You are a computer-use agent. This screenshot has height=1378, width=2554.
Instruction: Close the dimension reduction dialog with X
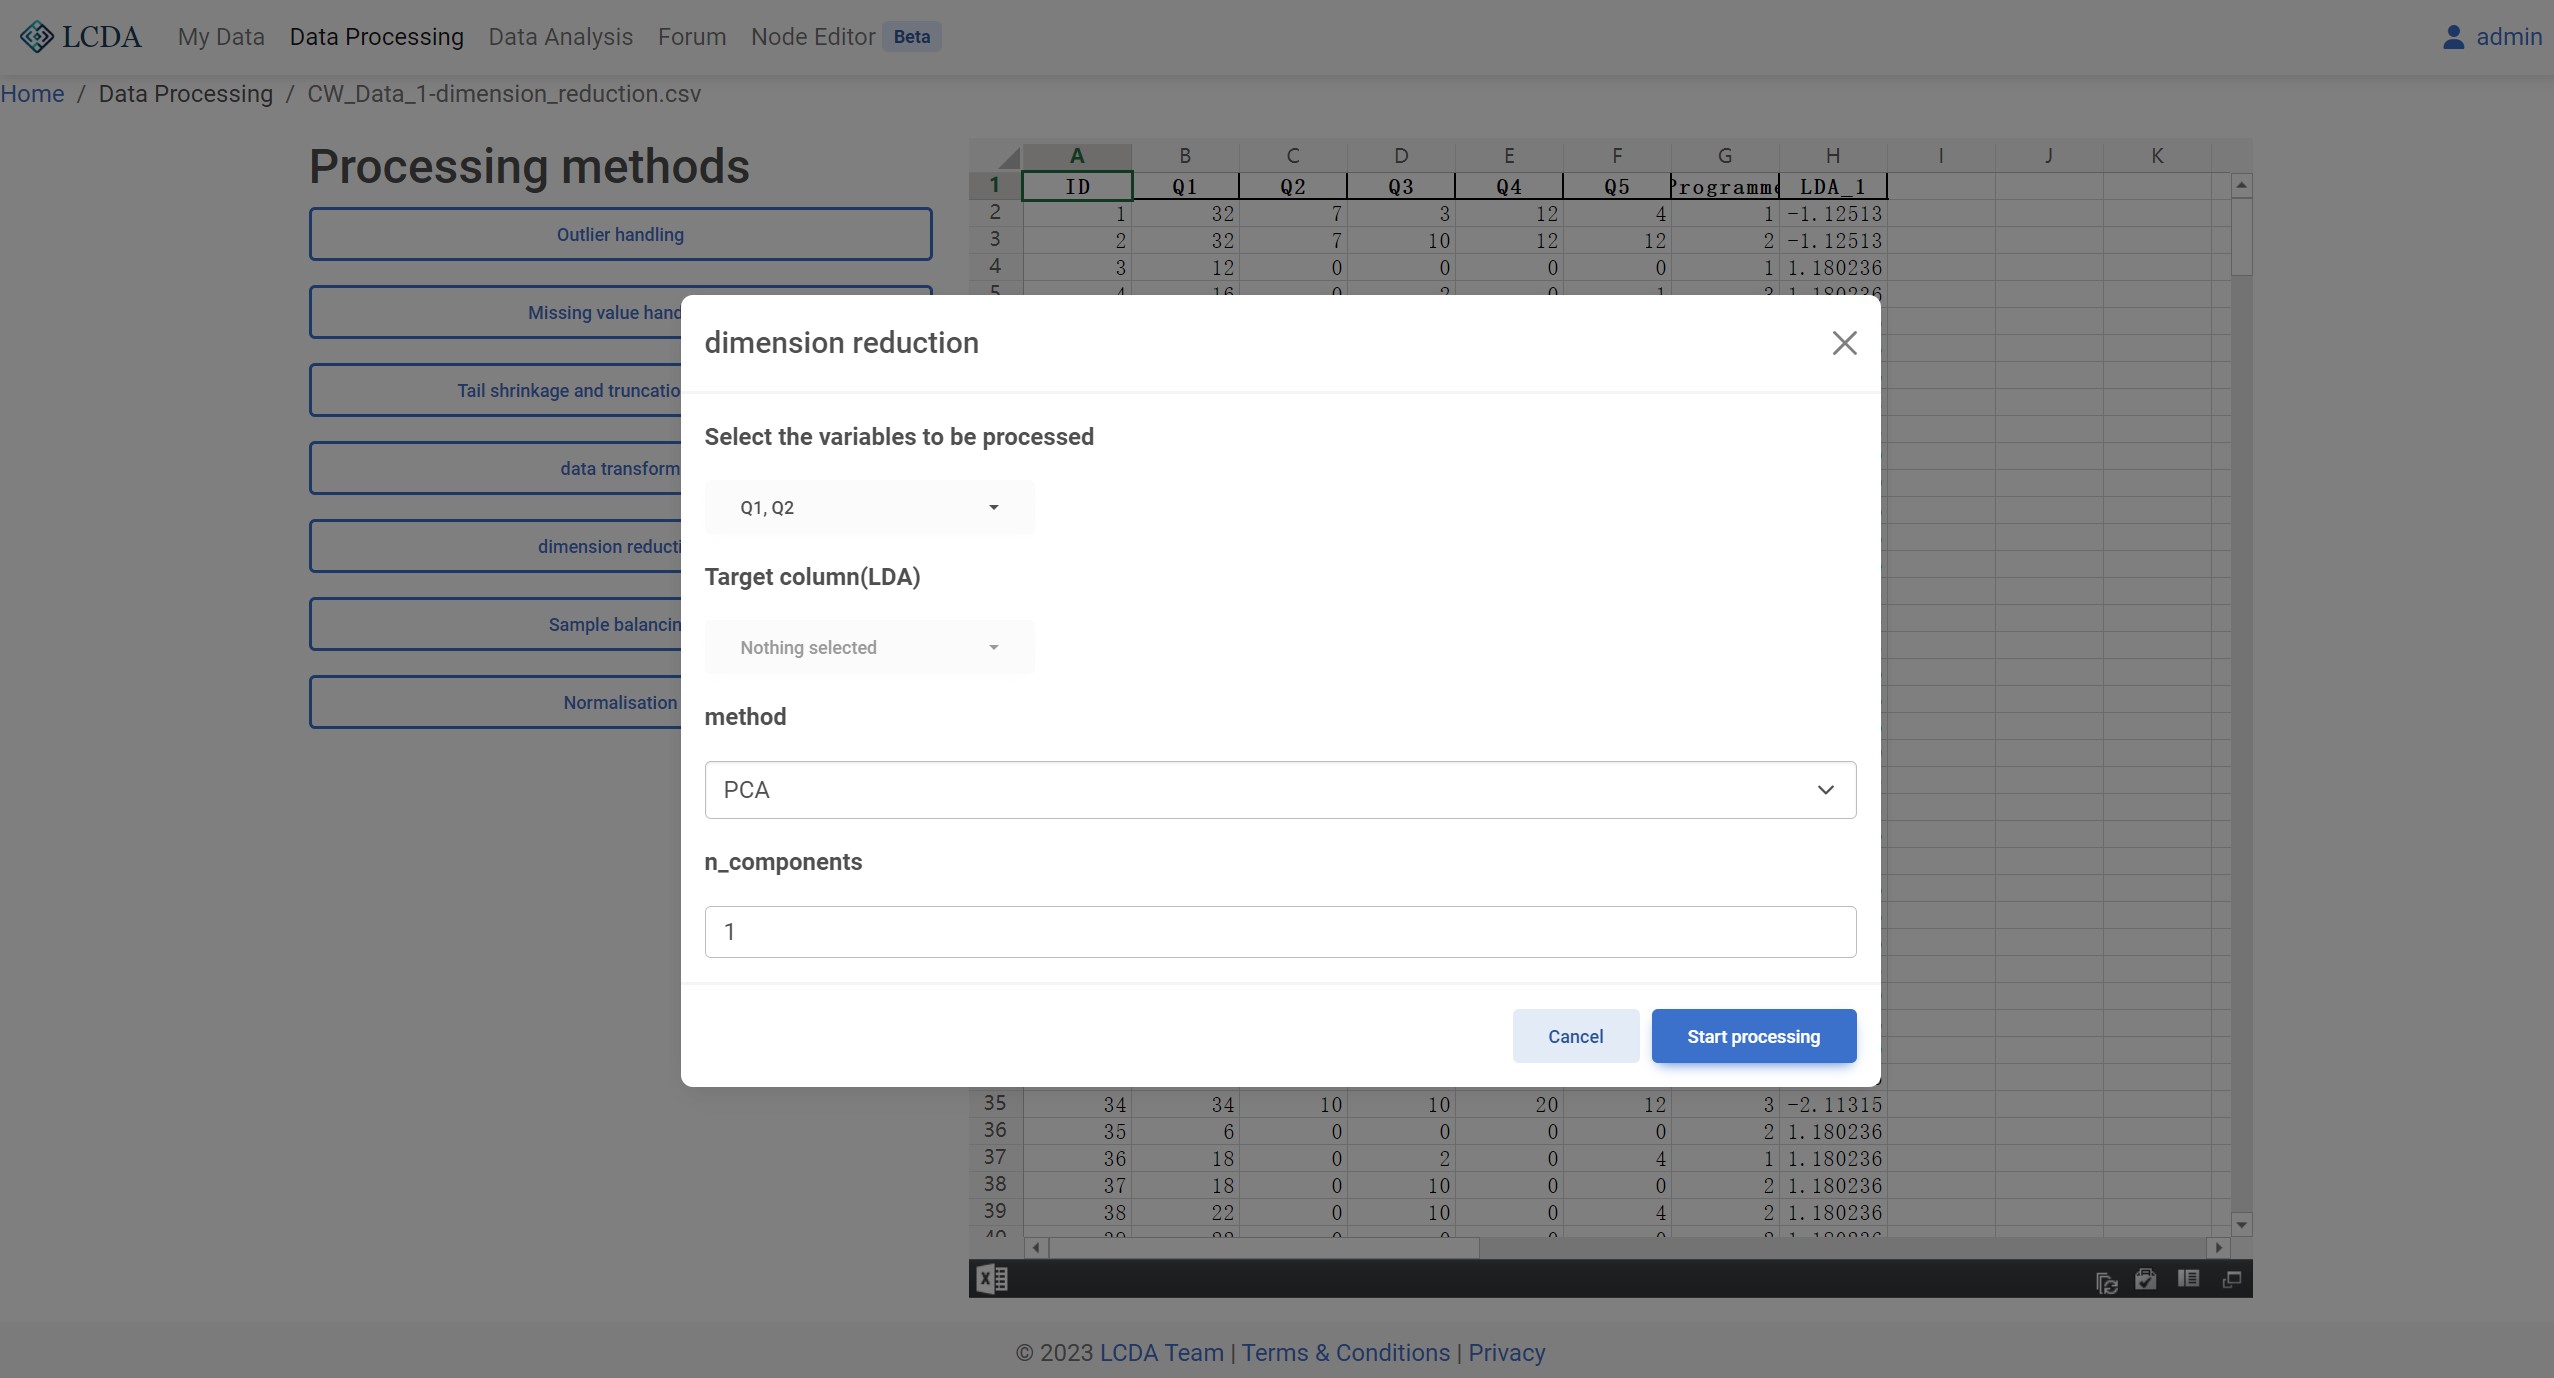(x=1844, y=343)
